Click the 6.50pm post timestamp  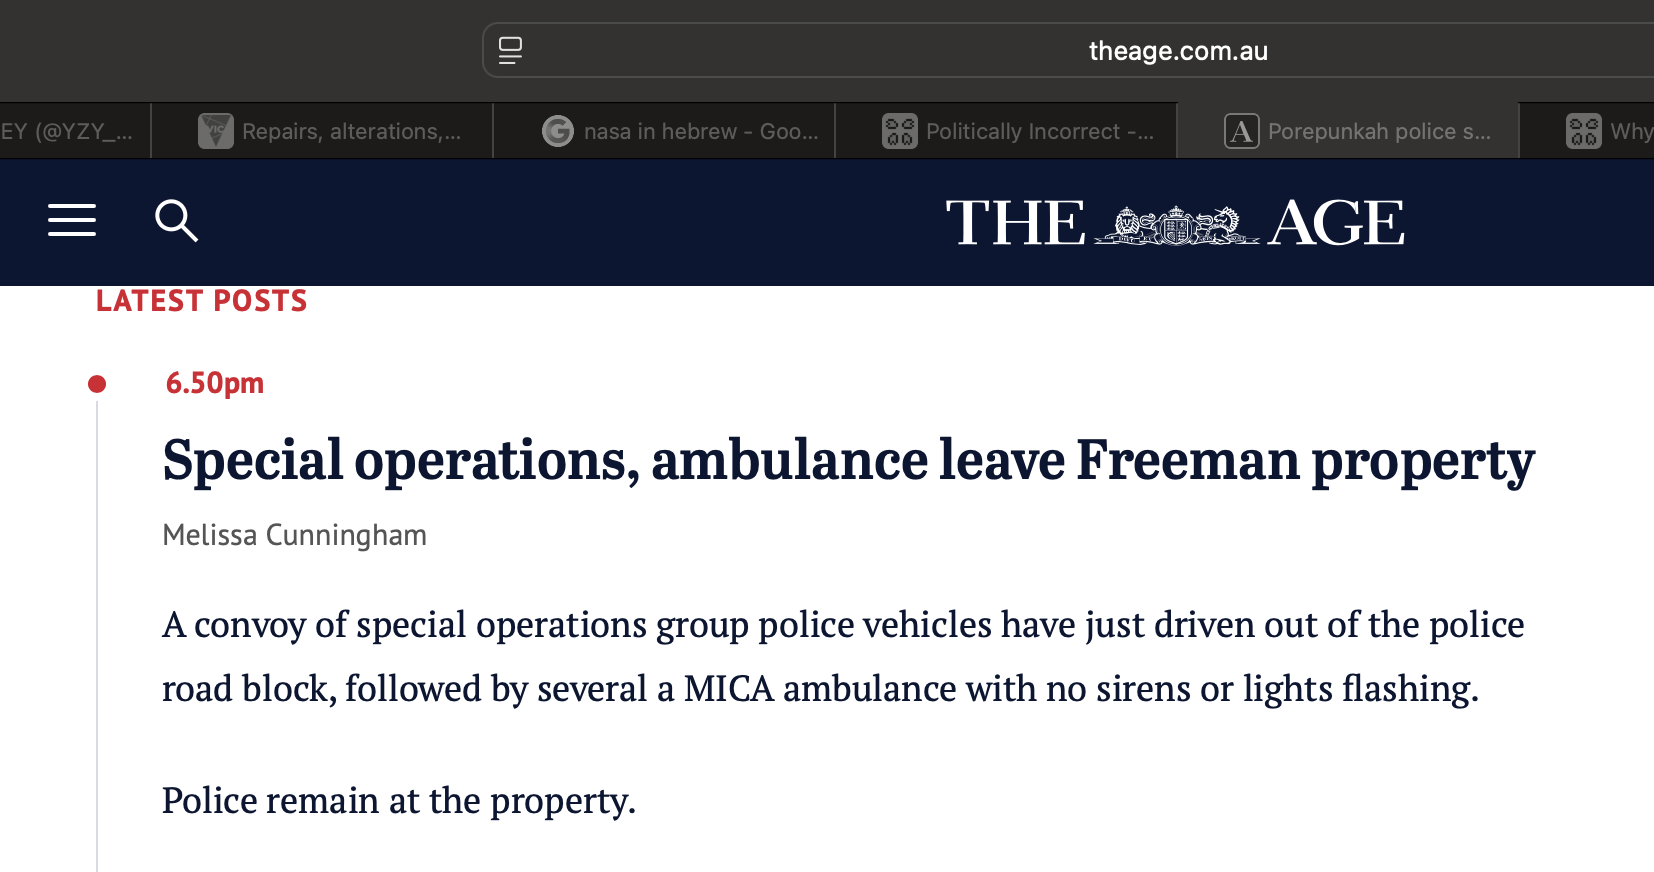pyautogui.click(x=214, y=383)
